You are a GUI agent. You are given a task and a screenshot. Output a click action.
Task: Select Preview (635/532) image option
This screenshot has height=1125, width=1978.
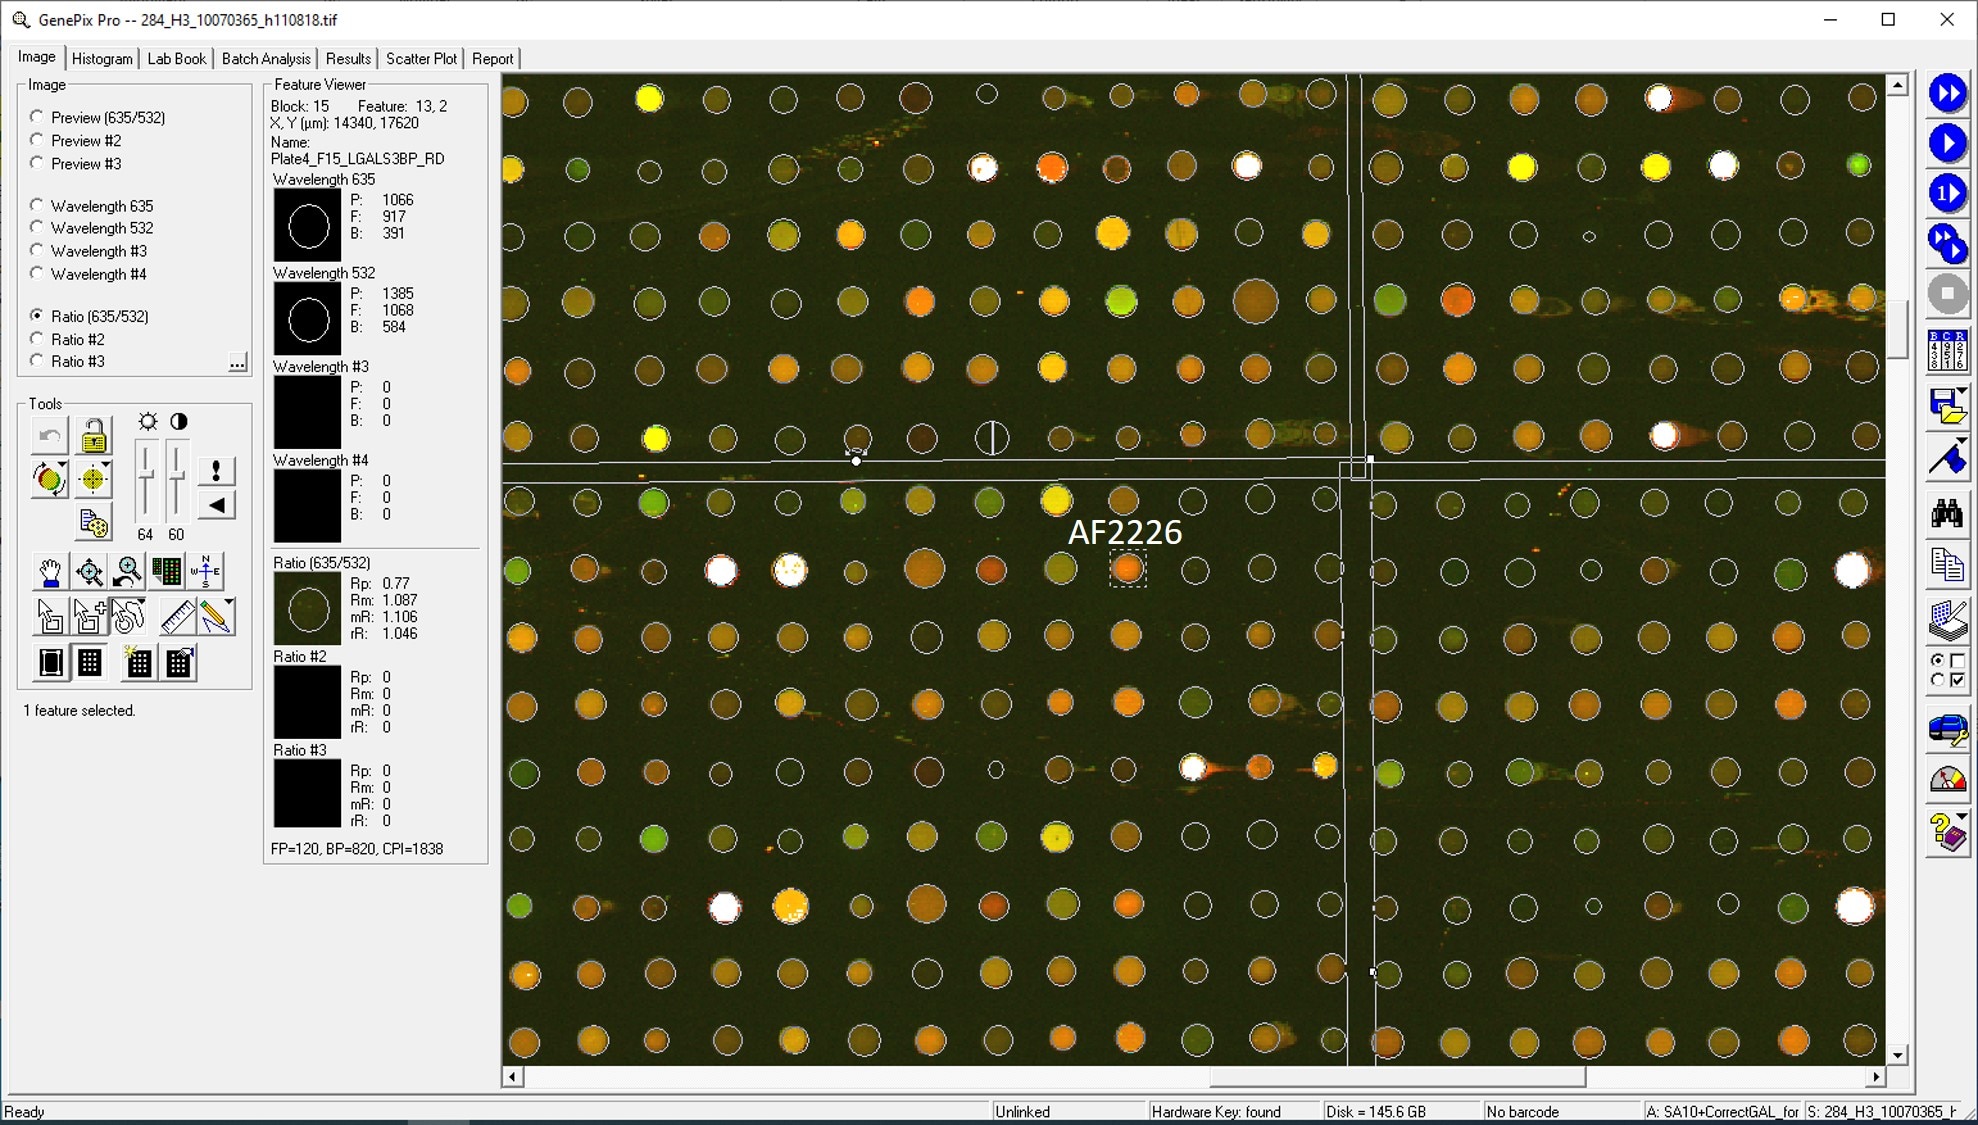pos(38,117)
